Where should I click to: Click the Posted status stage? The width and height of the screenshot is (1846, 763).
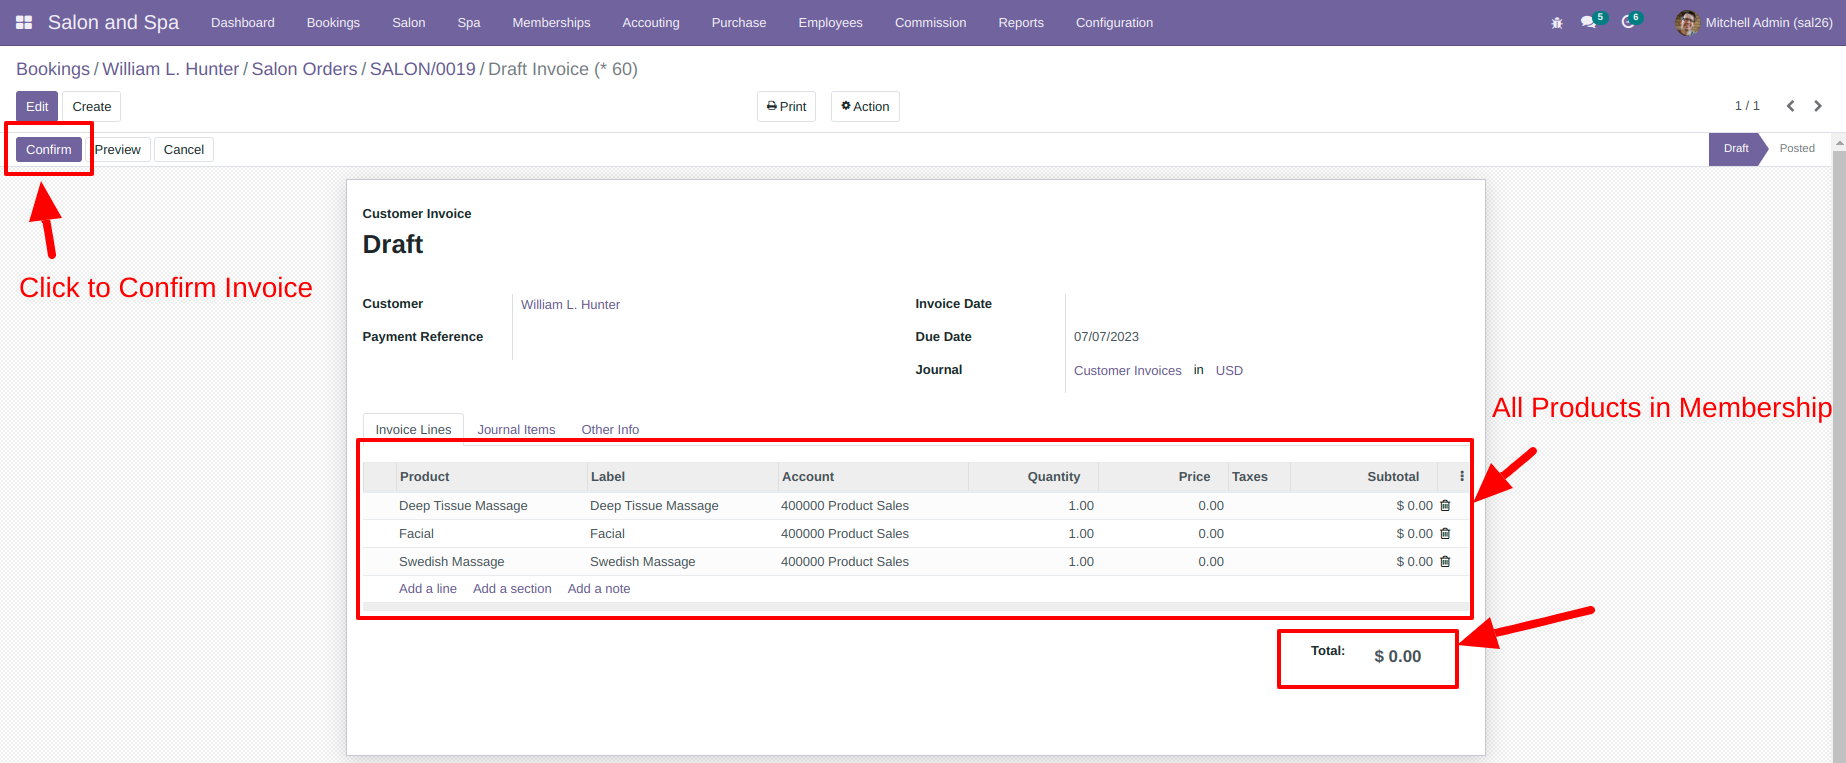coord(1797,149)
